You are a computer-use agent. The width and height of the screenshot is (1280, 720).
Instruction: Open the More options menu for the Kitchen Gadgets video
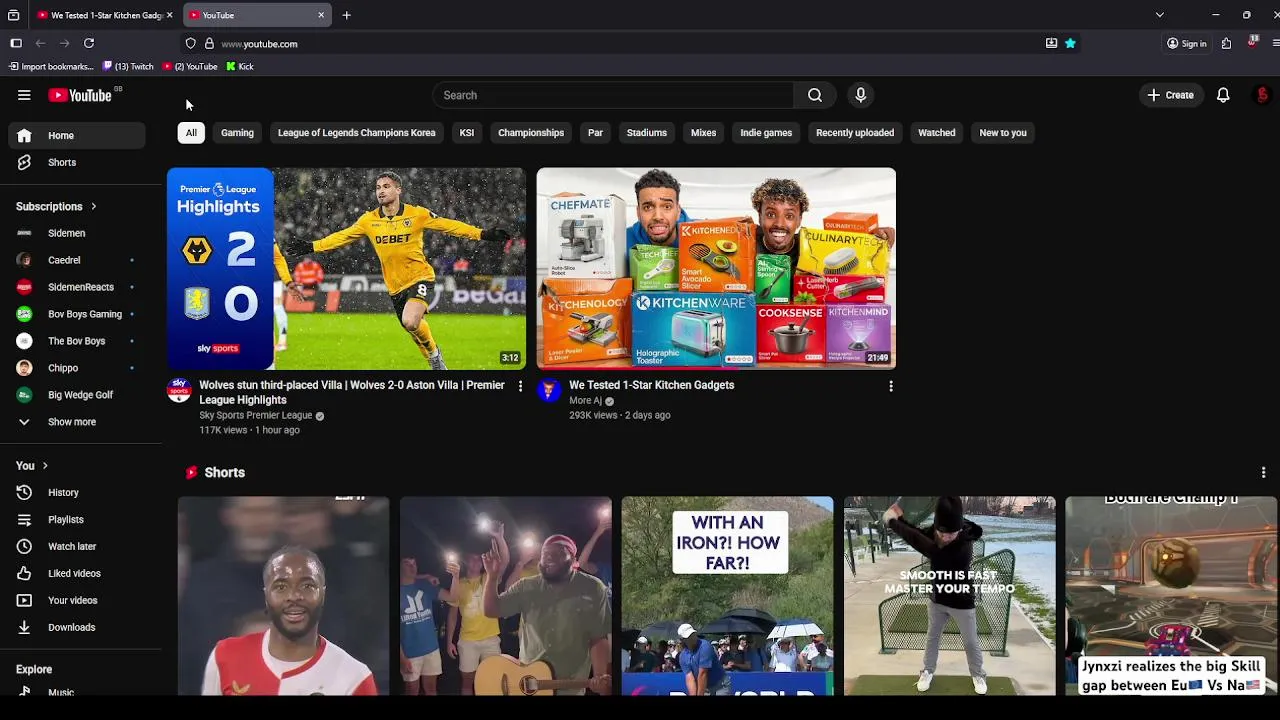[891, 386]
